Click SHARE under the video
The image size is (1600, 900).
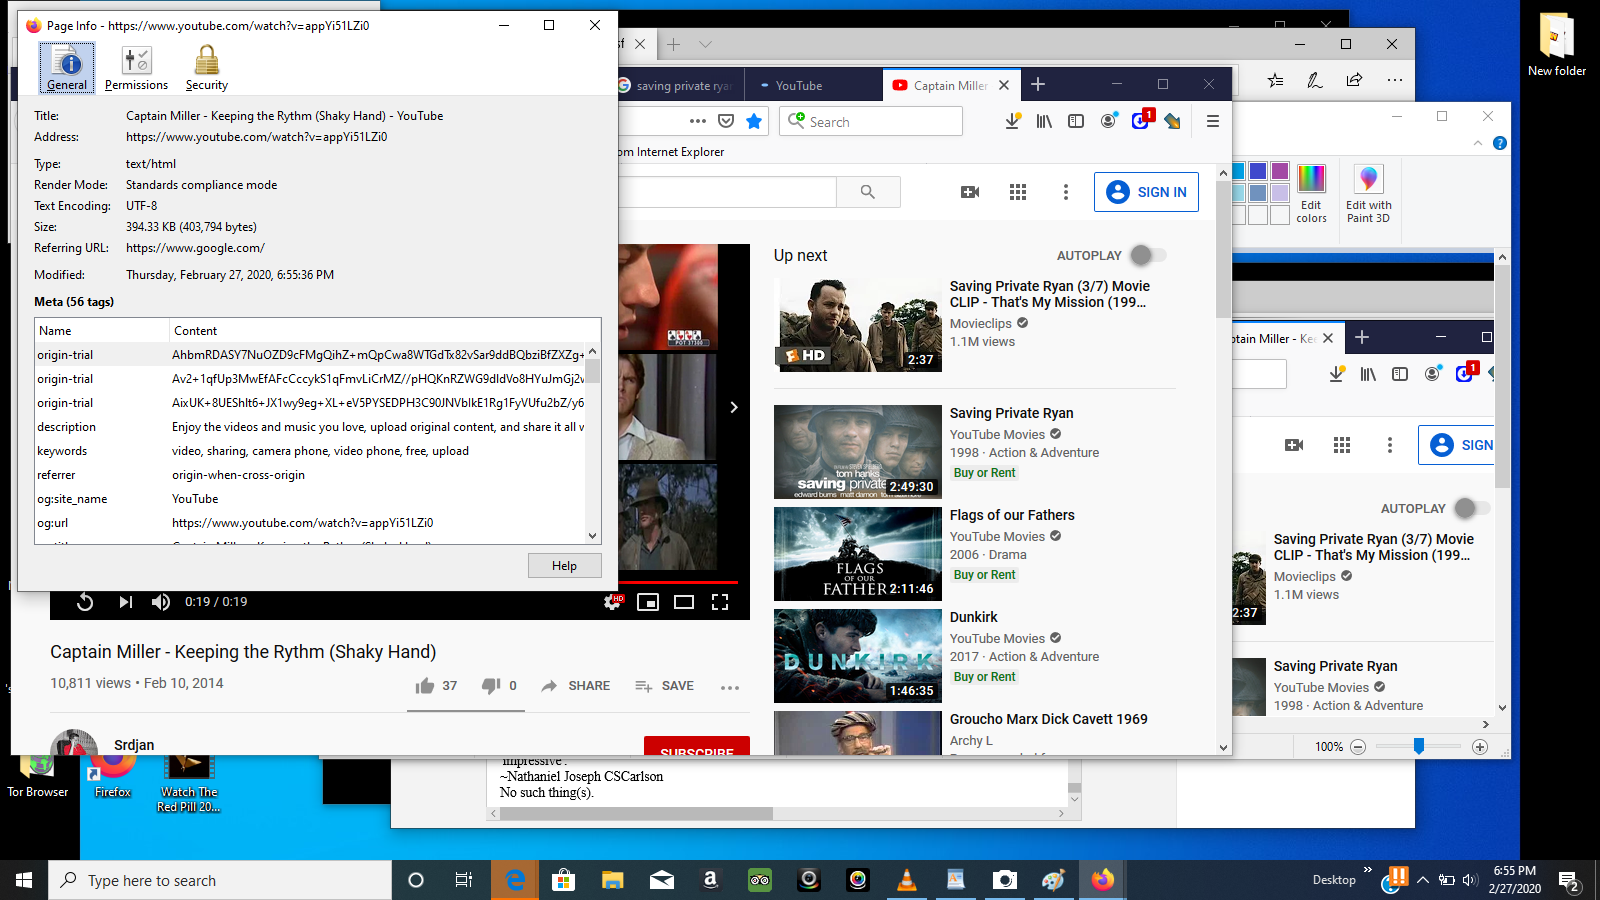tap(576, 686)
